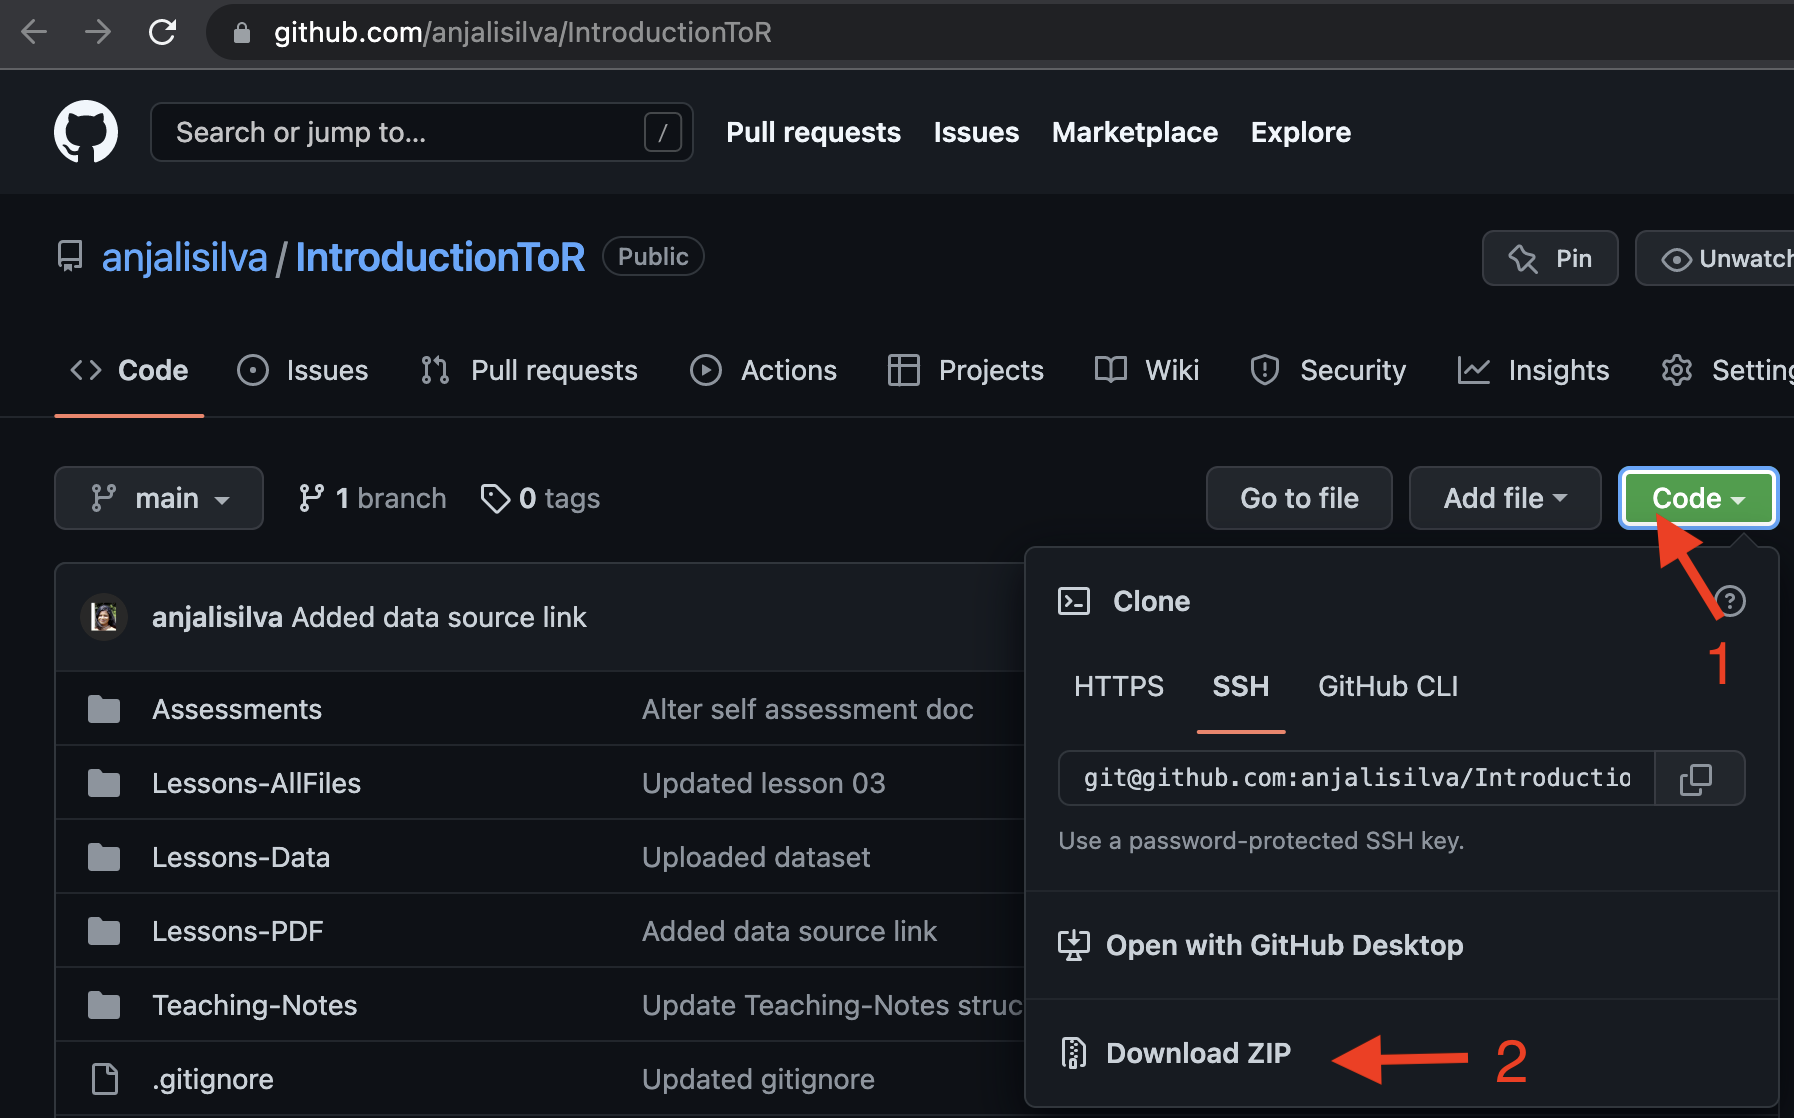
Task: Open the Teaching-Notes folder
Action: [255, 1005]
